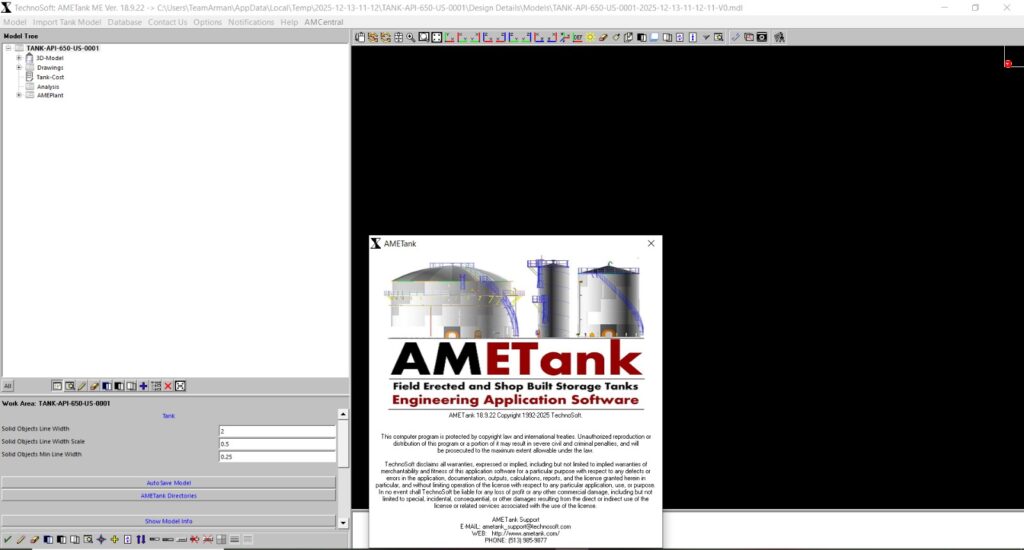Click the Model Tree panel header text
The height and width of the screenshot is (550, 1024).
(x=21, y=36)
